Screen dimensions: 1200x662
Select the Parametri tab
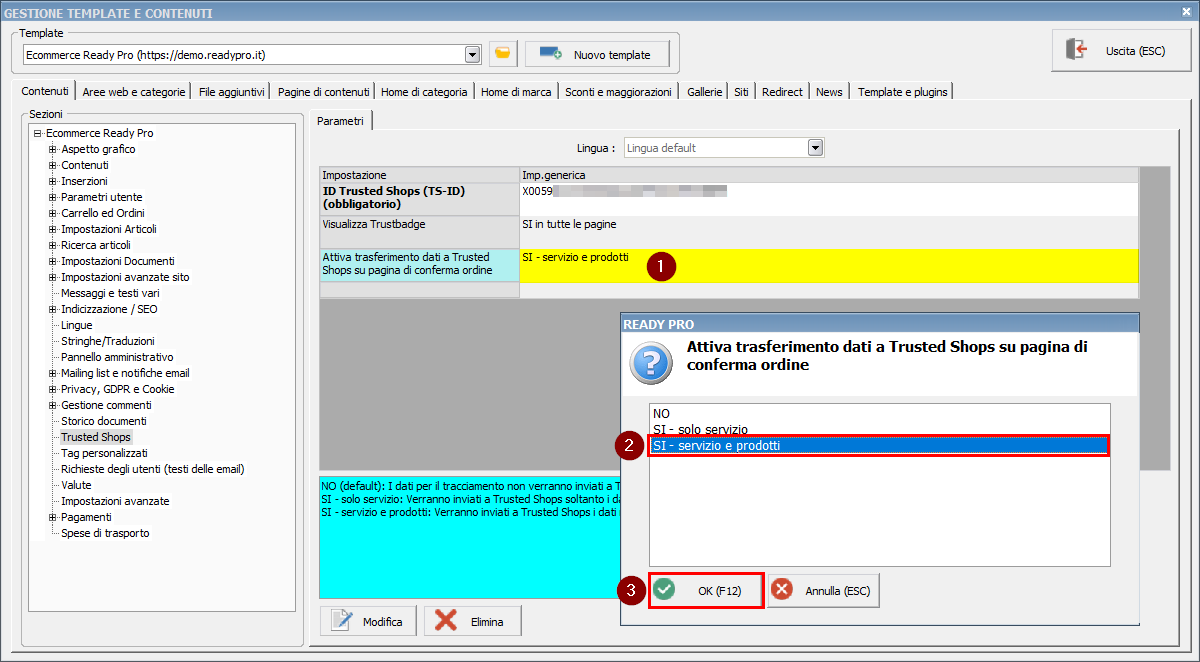[x=341, y=121]
